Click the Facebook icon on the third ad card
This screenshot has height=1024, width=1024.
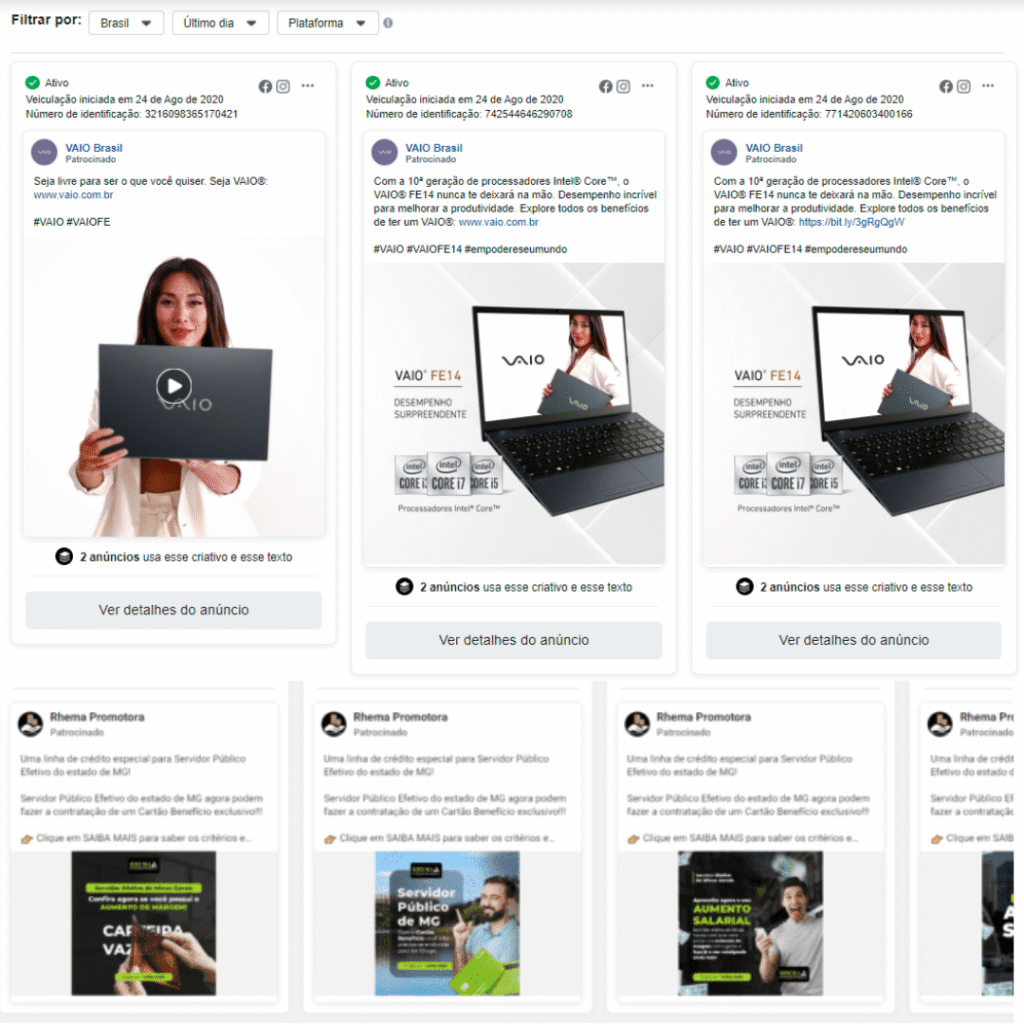pyautogui.click(x=946, y=87)
